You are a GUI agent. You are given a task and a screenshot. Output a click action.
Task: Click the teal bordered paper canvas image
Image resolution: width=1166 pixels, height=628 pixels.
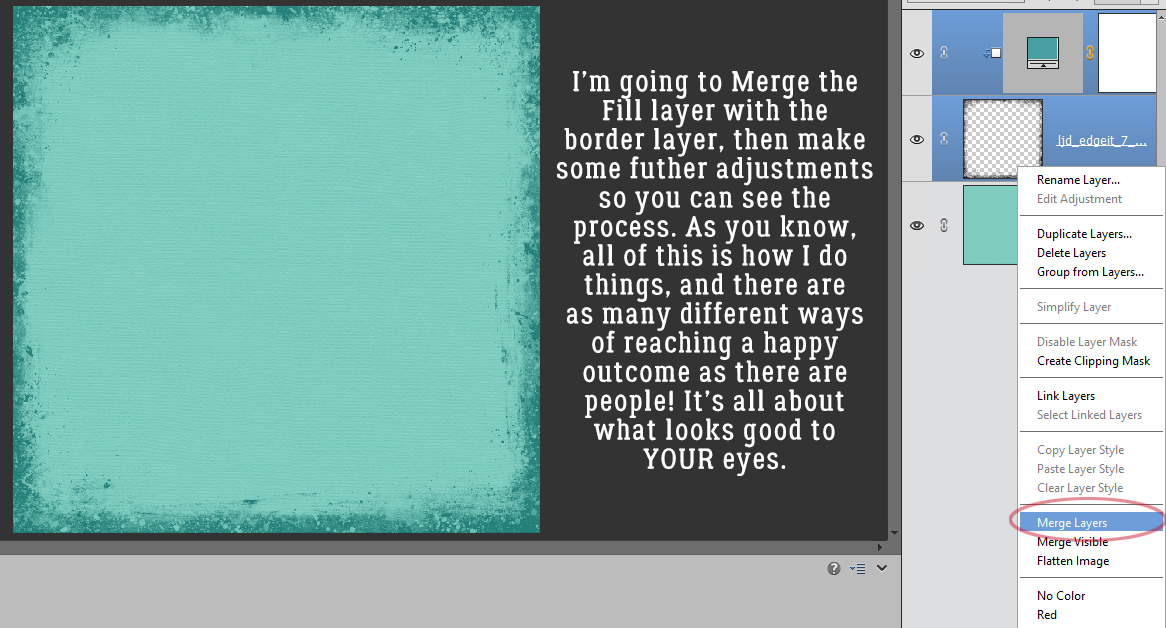(x=276, y=269)
